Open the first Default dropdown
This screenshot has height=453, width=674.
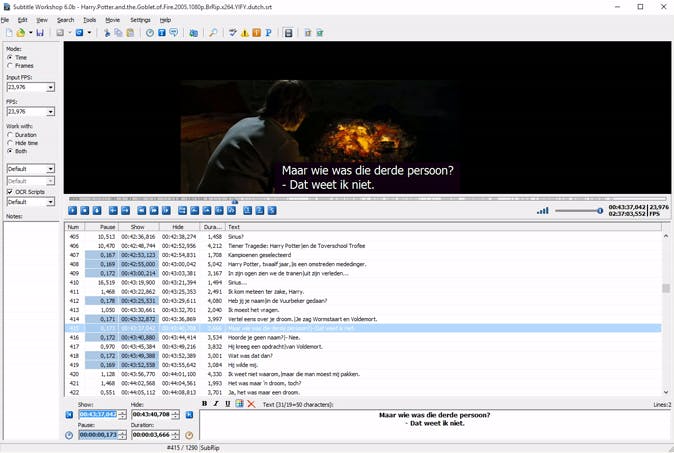(x=50, y=169)
